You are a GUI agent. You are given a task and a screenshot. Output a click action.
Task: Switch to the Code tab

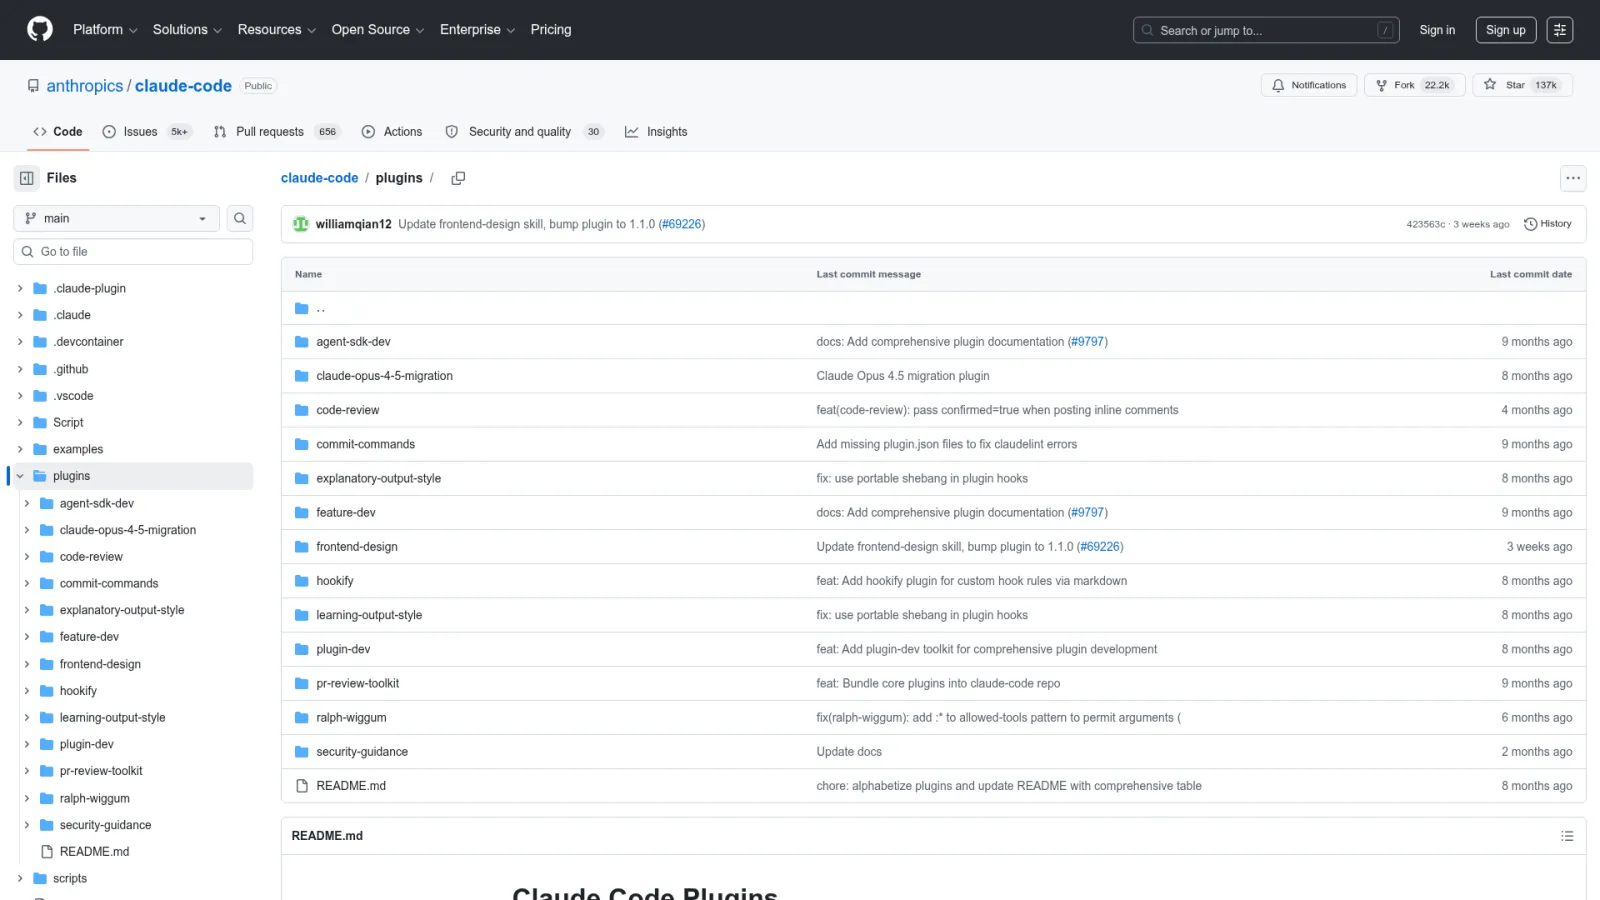(58, 132)
